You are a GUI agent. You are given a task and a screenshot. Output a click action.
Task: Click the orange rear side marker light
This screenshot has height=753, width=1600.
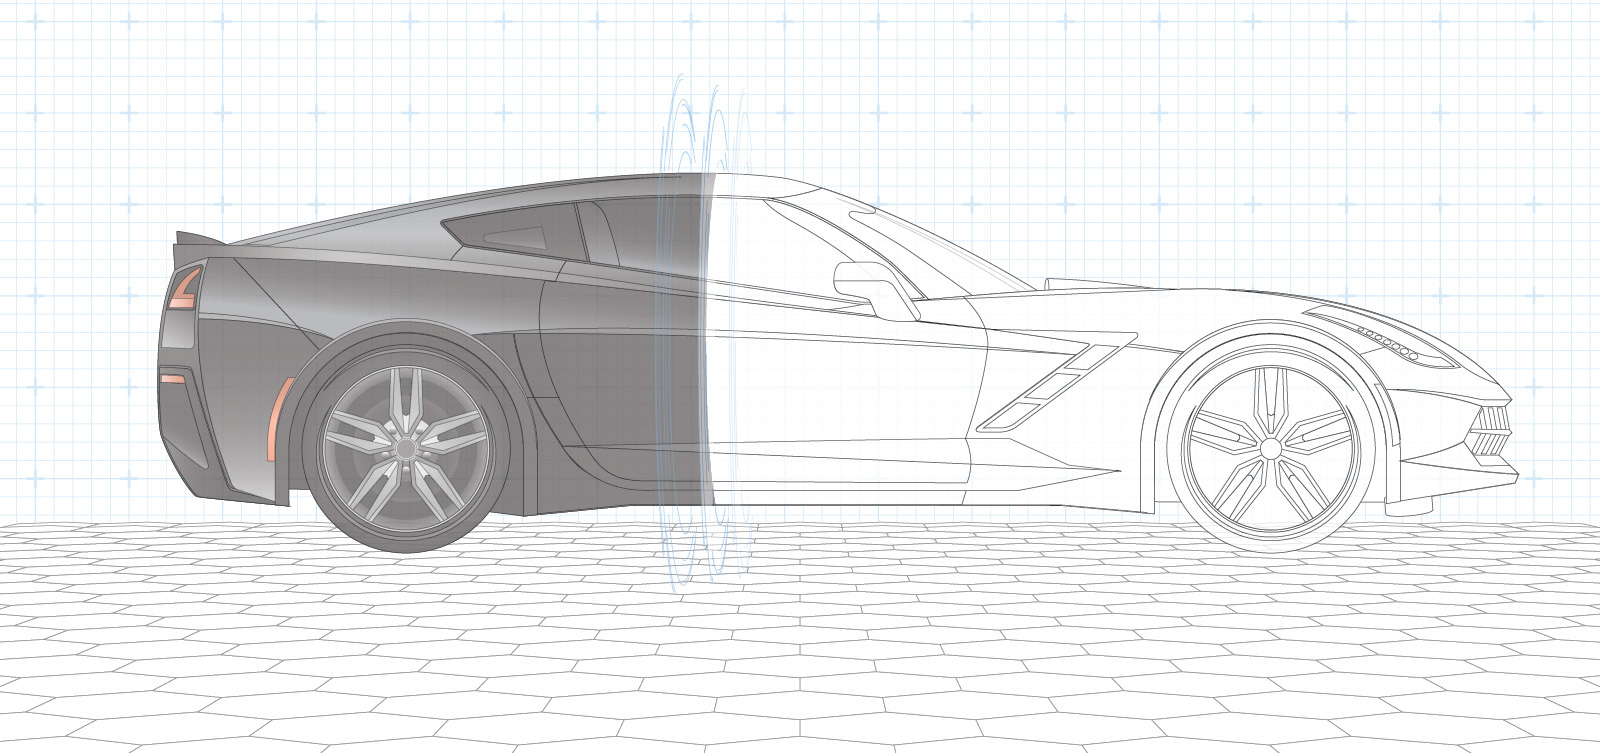pyautogui.click(x=280, y=417)
